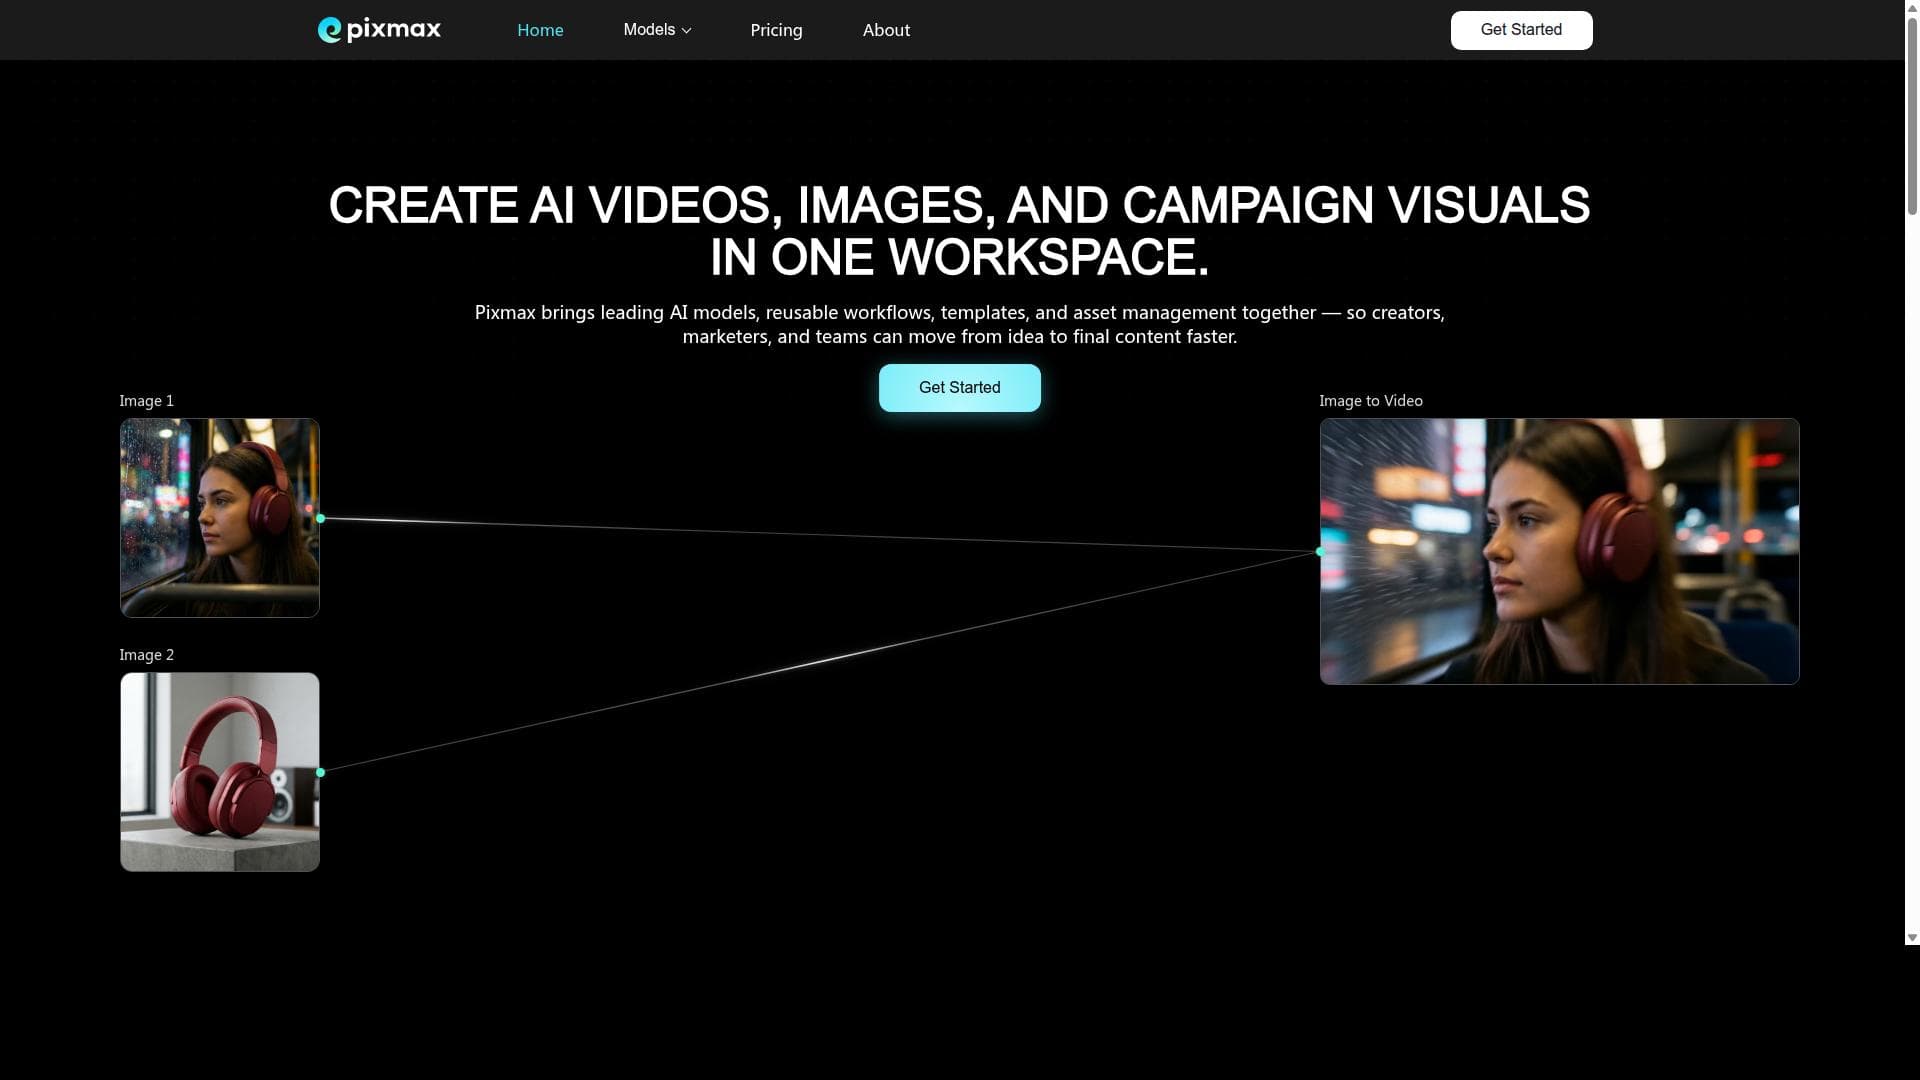Click the connector dot on Image 1
The height and width of the screenshot is (1080, 1920).
click(320, 518)
